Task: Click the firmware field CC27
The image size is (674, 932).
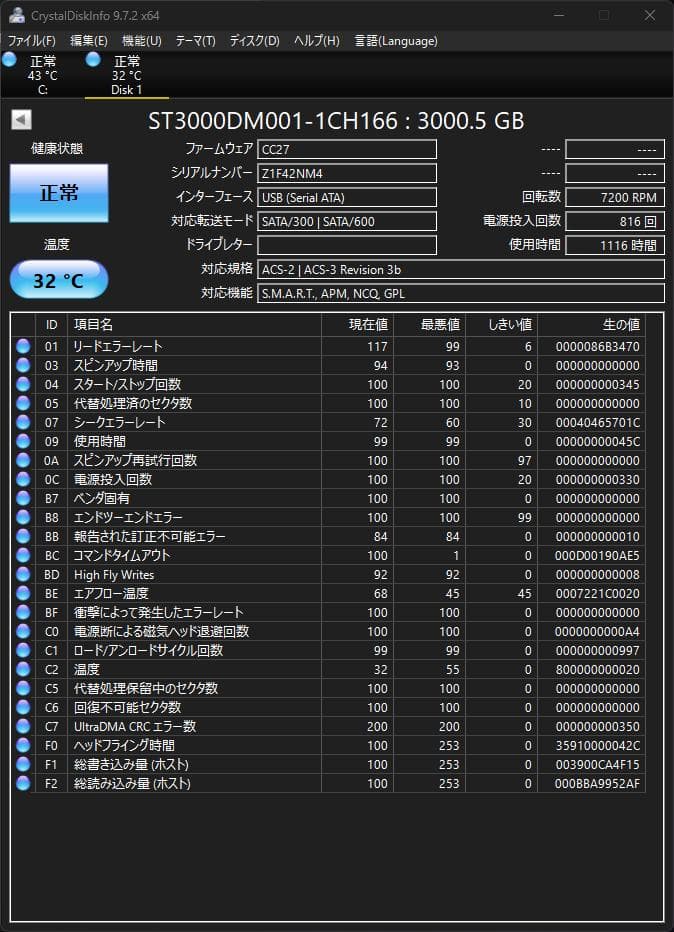Action: point(347,149)
